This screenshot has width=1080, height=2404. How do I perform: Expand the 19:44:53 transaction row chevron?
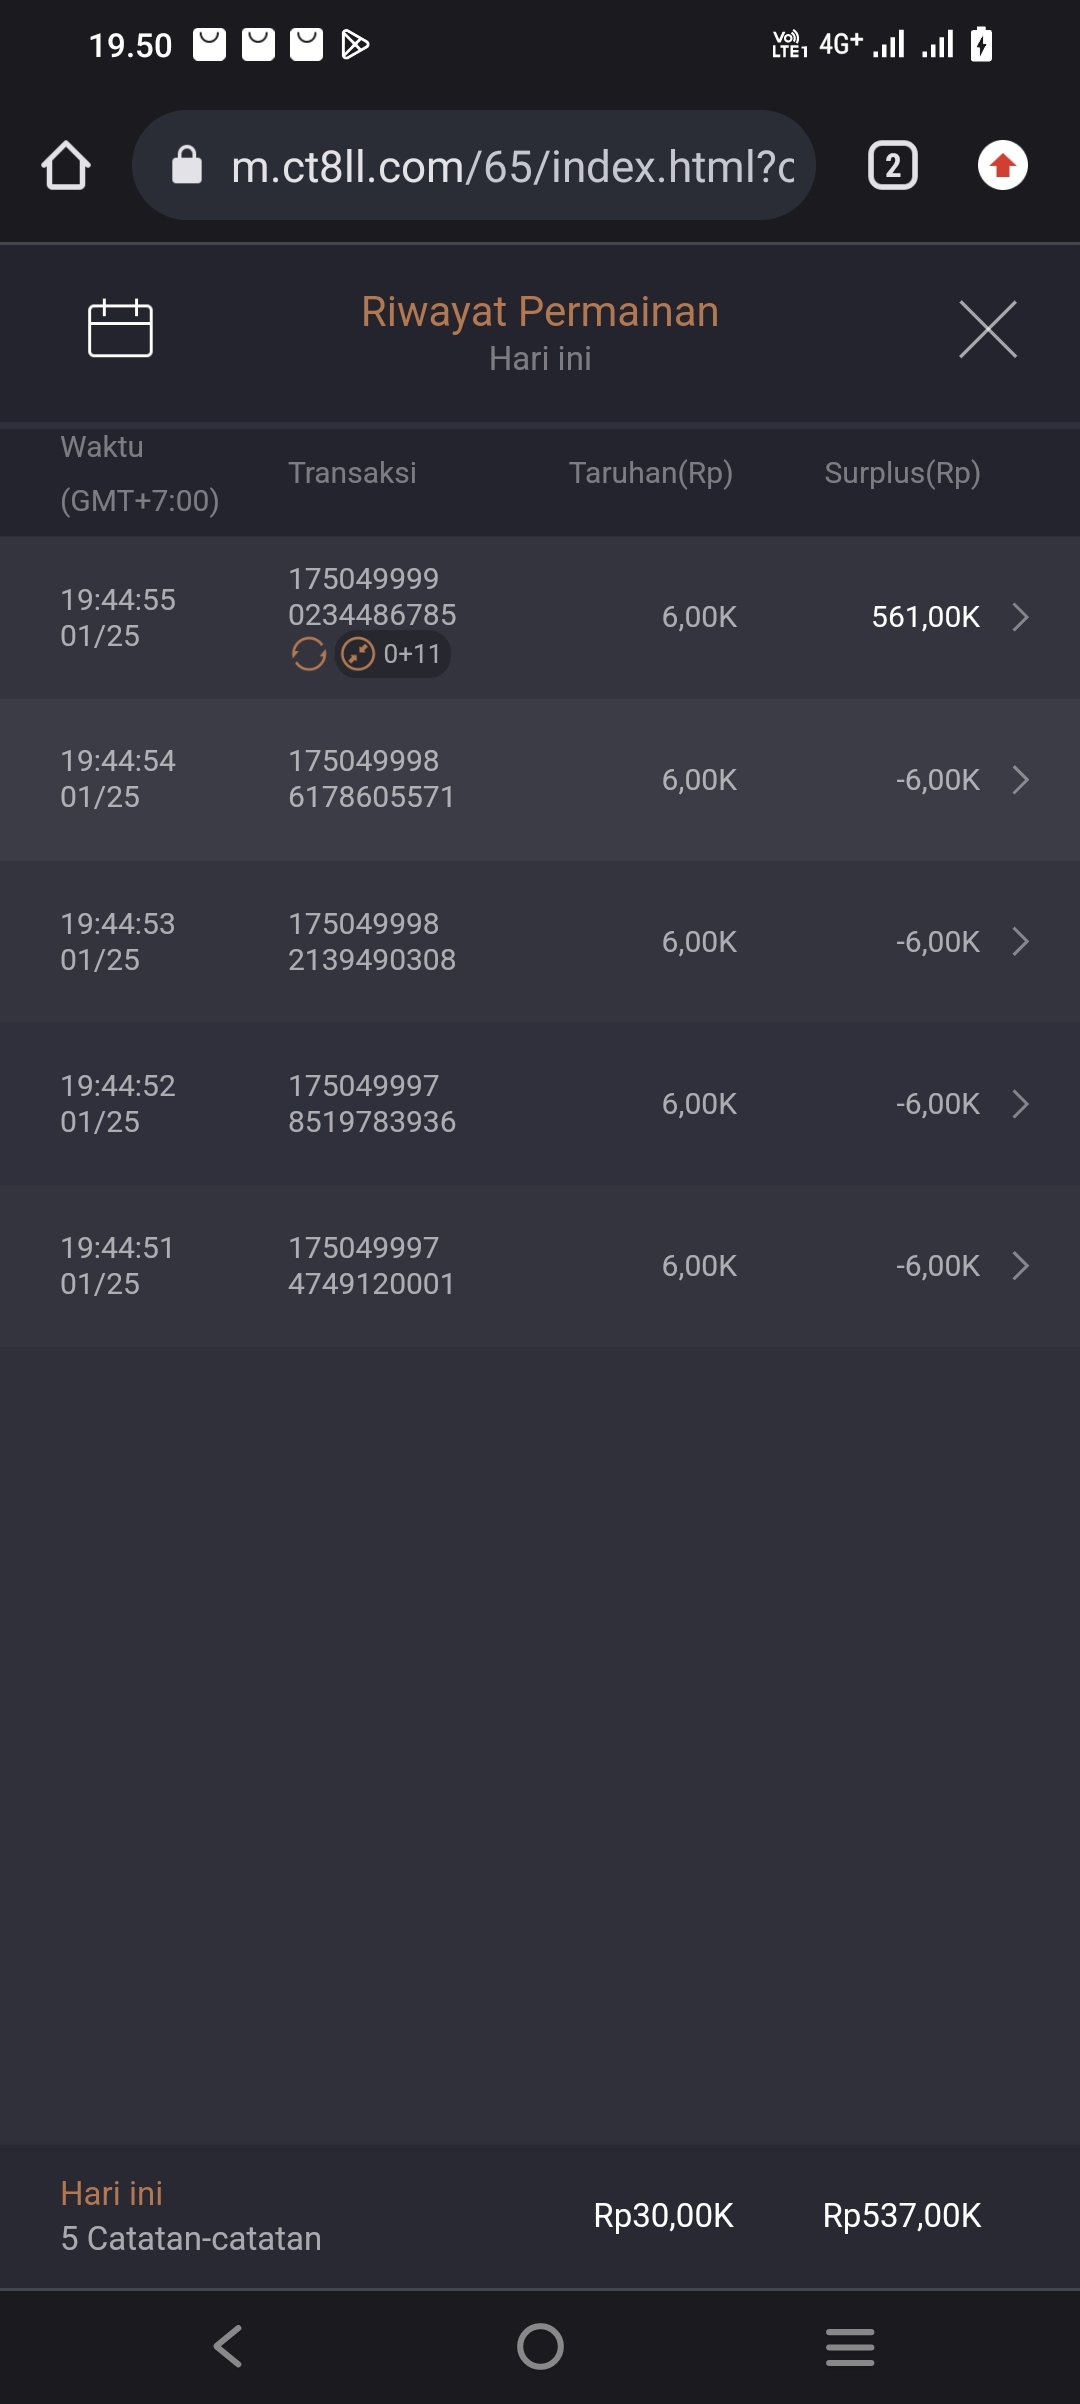(x=1020, y=942)
